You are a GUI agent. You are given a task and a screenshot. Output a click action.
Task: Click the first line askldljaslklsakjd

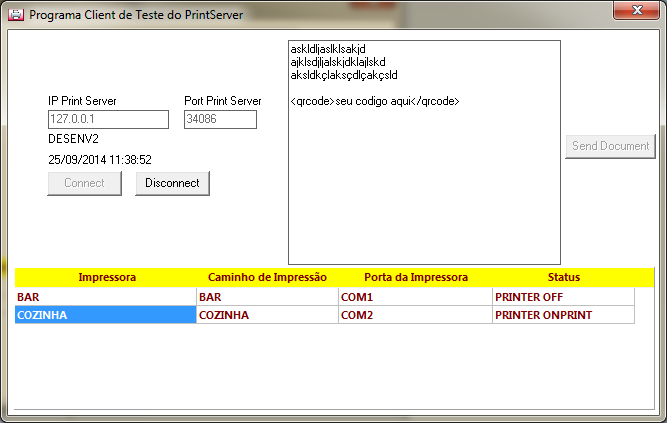328,49
